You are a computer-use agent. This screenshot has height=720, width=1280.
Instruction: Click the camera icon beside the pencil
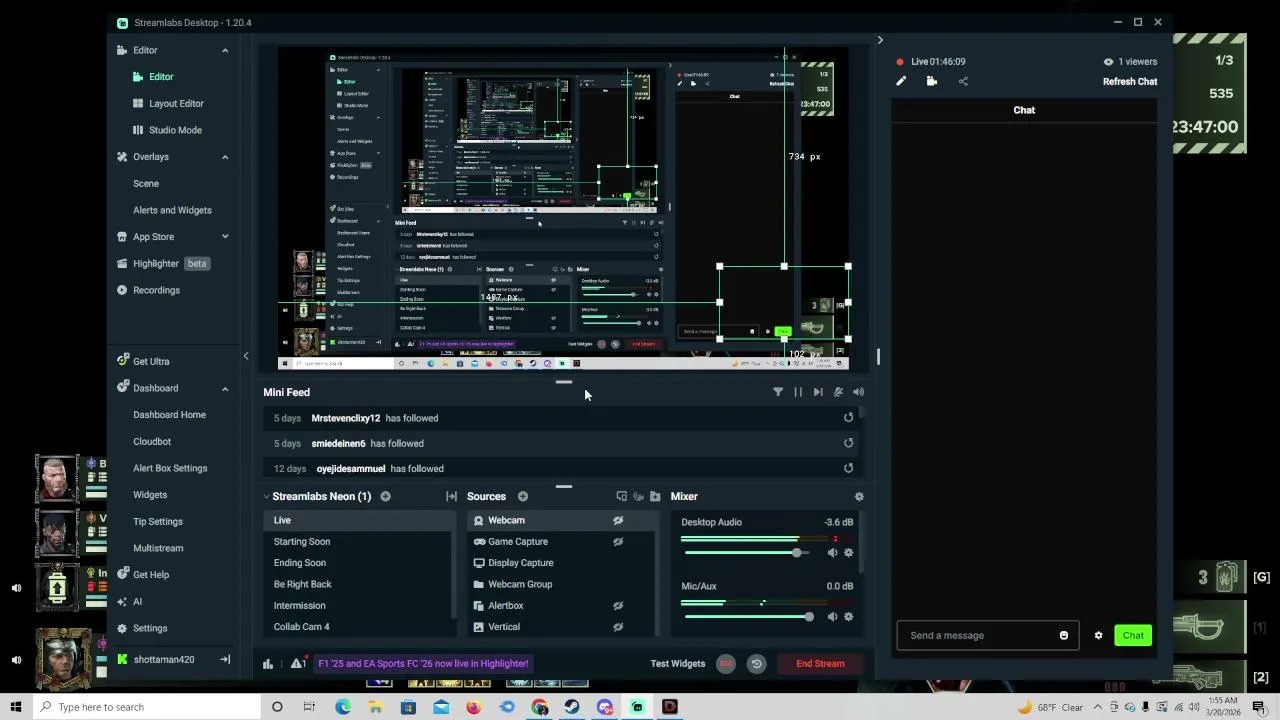point(932,82)
